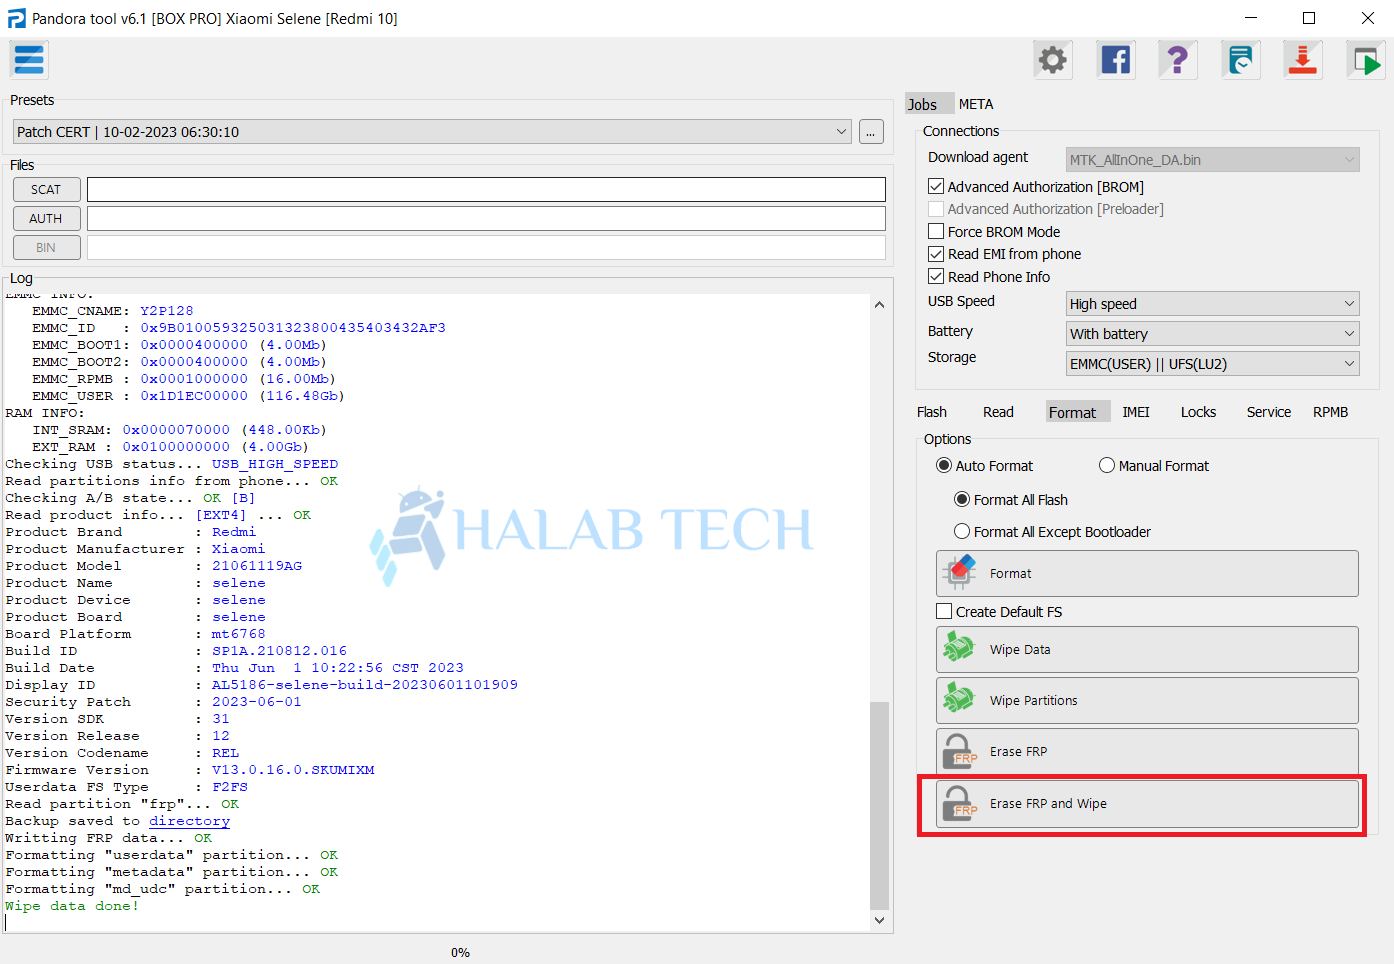Click the product model value 21061119AG
Viewport: 1394px width, 964px height.
(256, 566)
